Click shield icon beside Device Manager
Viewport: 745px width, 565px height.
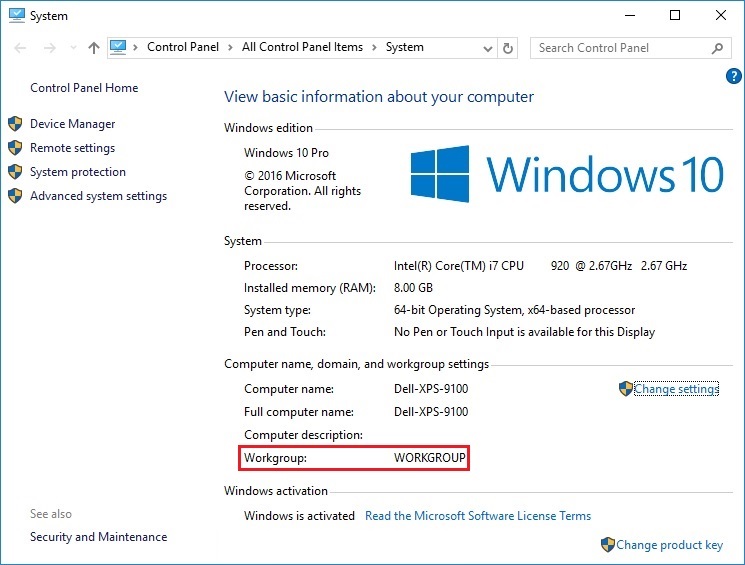(x=15, y=124)
